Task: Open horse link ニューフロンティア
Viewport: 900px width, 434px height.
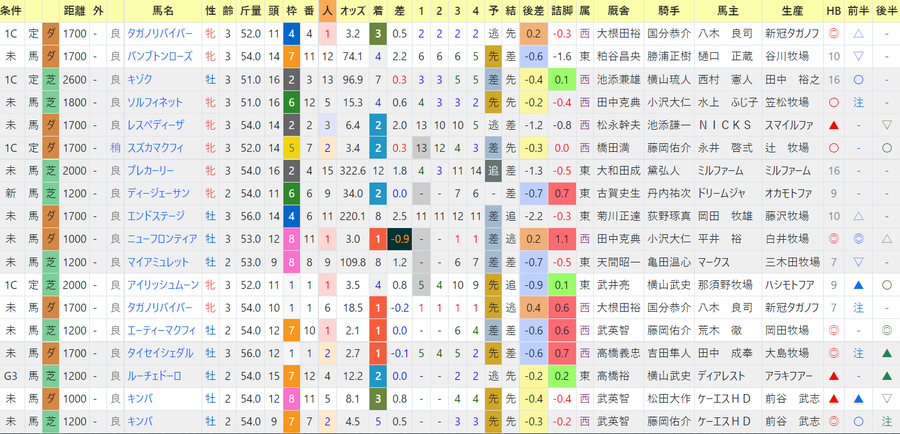Action: point(162,239)
